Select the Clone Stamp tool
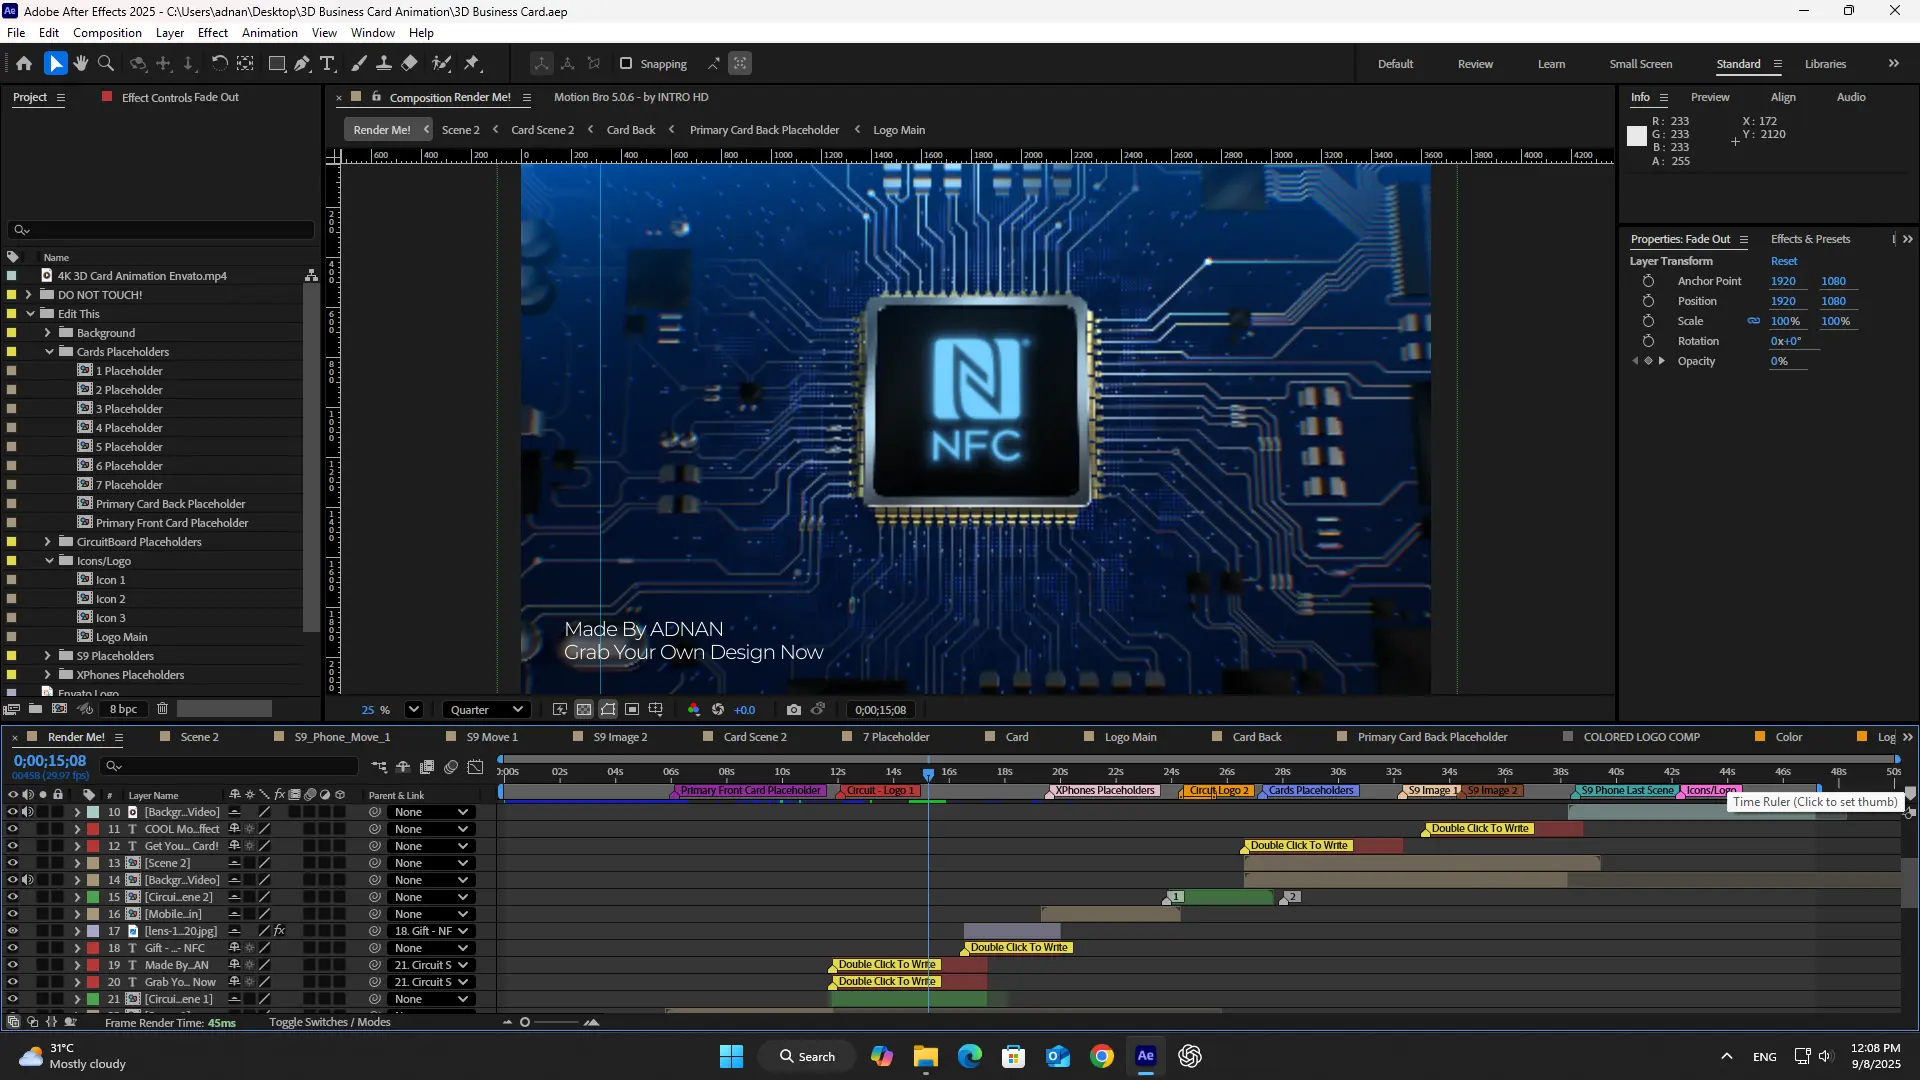Screen dimensions: 1920x1080 click(384, 63)
